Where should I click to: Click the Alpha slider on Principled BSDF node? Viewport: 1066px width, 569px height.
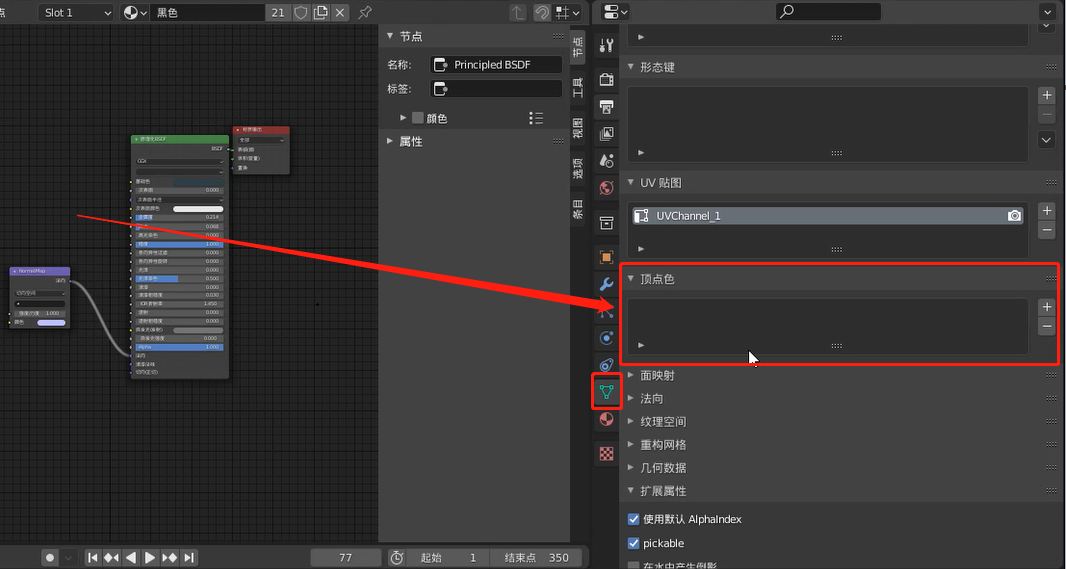tap(179, 347)
